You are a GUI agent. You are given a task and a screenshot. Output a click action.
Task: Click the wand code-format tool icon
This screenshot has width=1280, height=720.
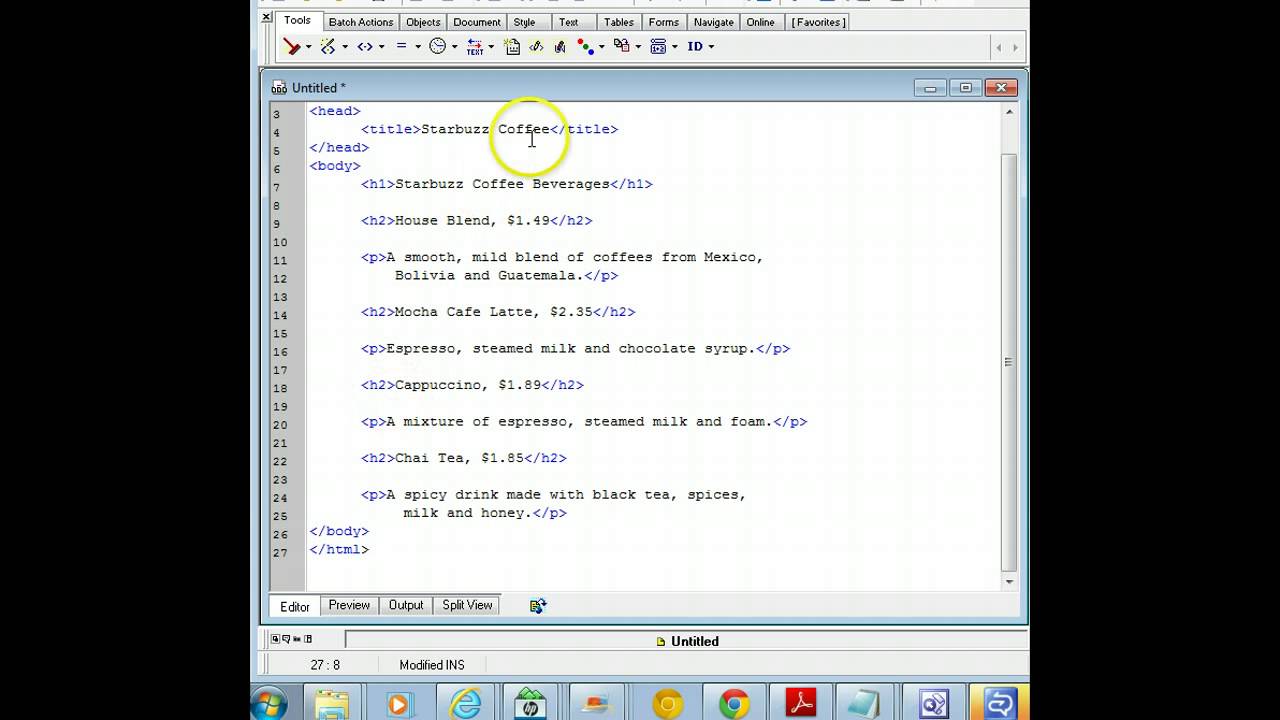pyautogui.click(x=328, y=46)
